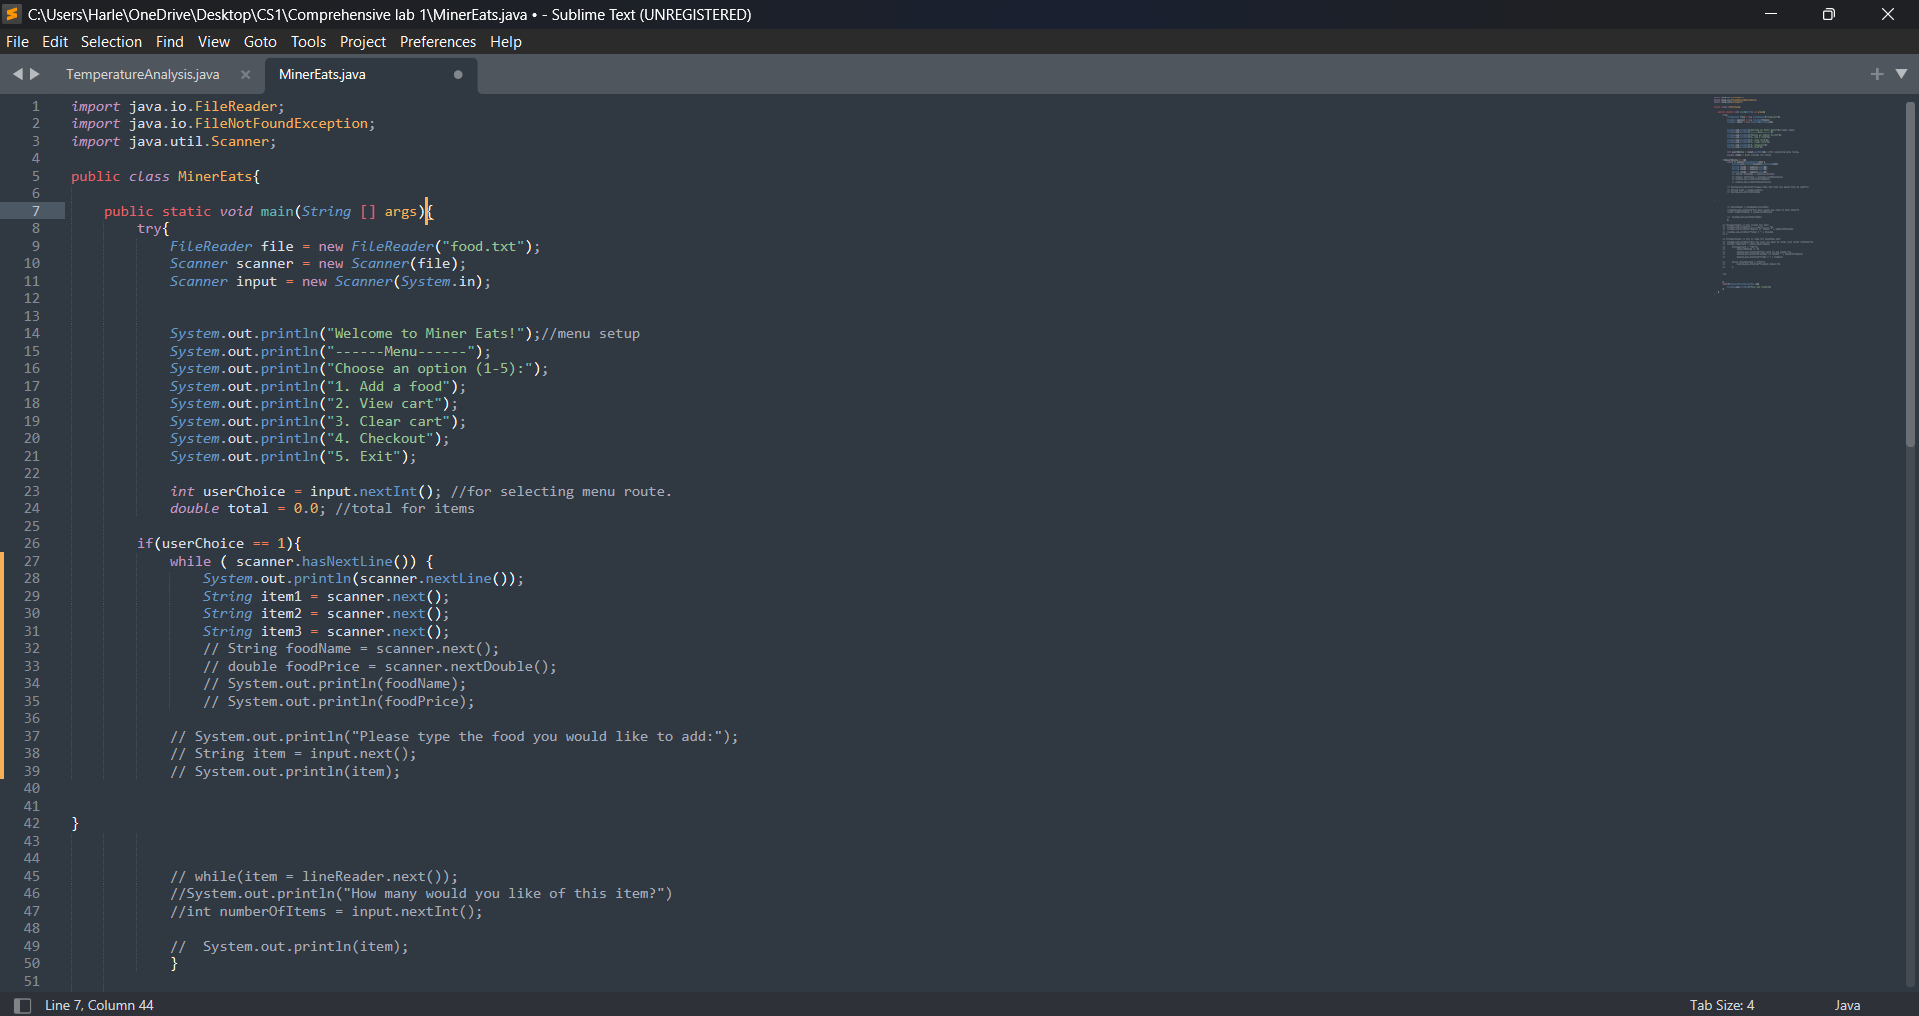Open the Preferences menu
Screen dimensions: 1919x1016
437,41
